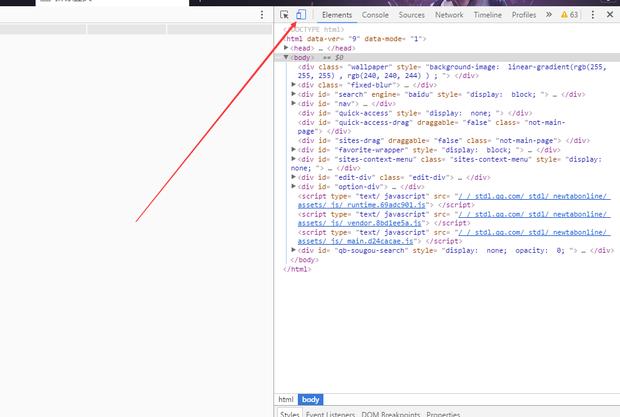This screenshot has height=417, width=620.
Task: Activate the inspect element picker icon
Action: [x=285, y=15]
